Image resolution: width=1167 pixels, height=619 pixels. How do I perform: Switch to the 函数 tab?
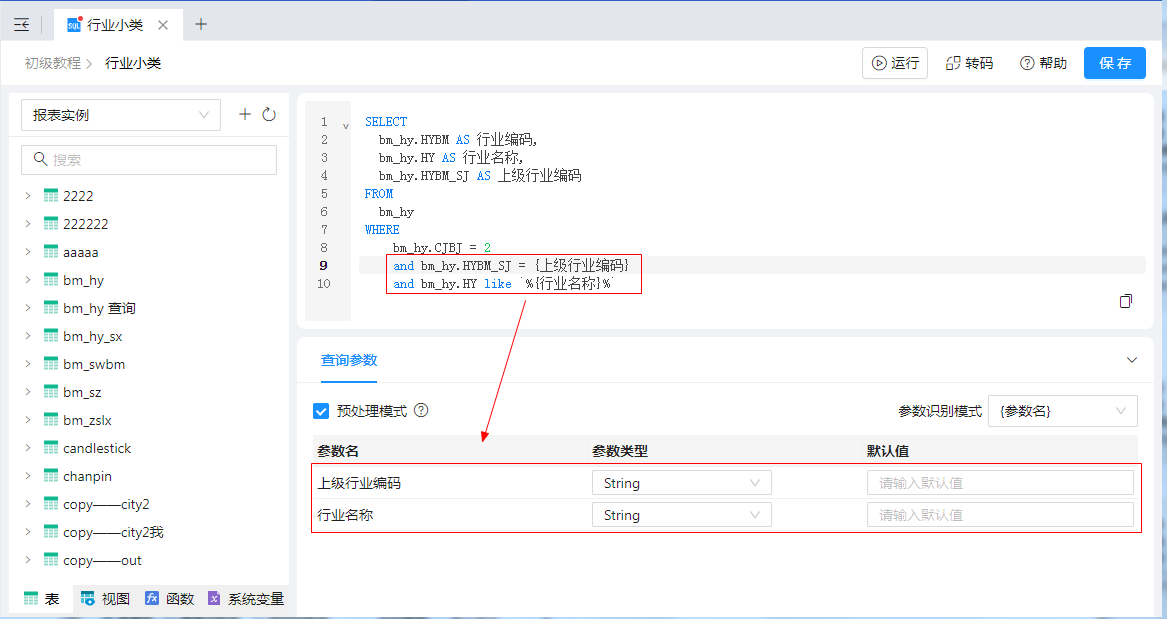pos(169,599)
